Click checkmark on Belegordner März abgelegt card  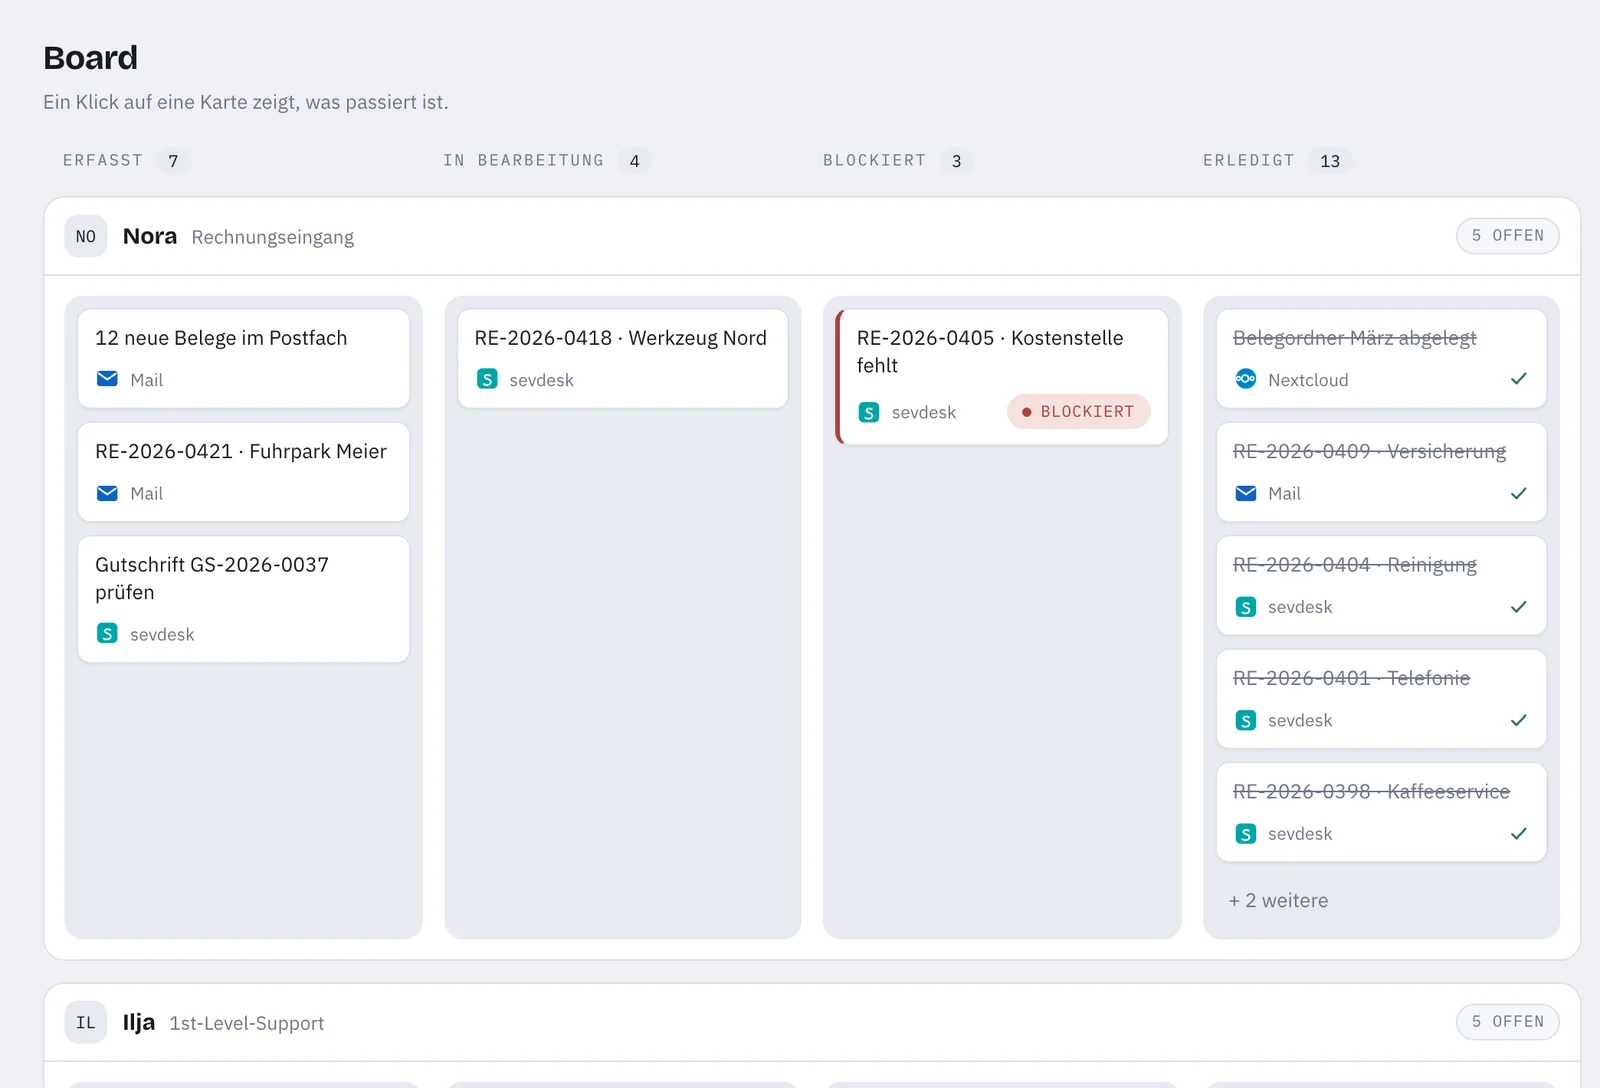click(x=1518, y=379)
